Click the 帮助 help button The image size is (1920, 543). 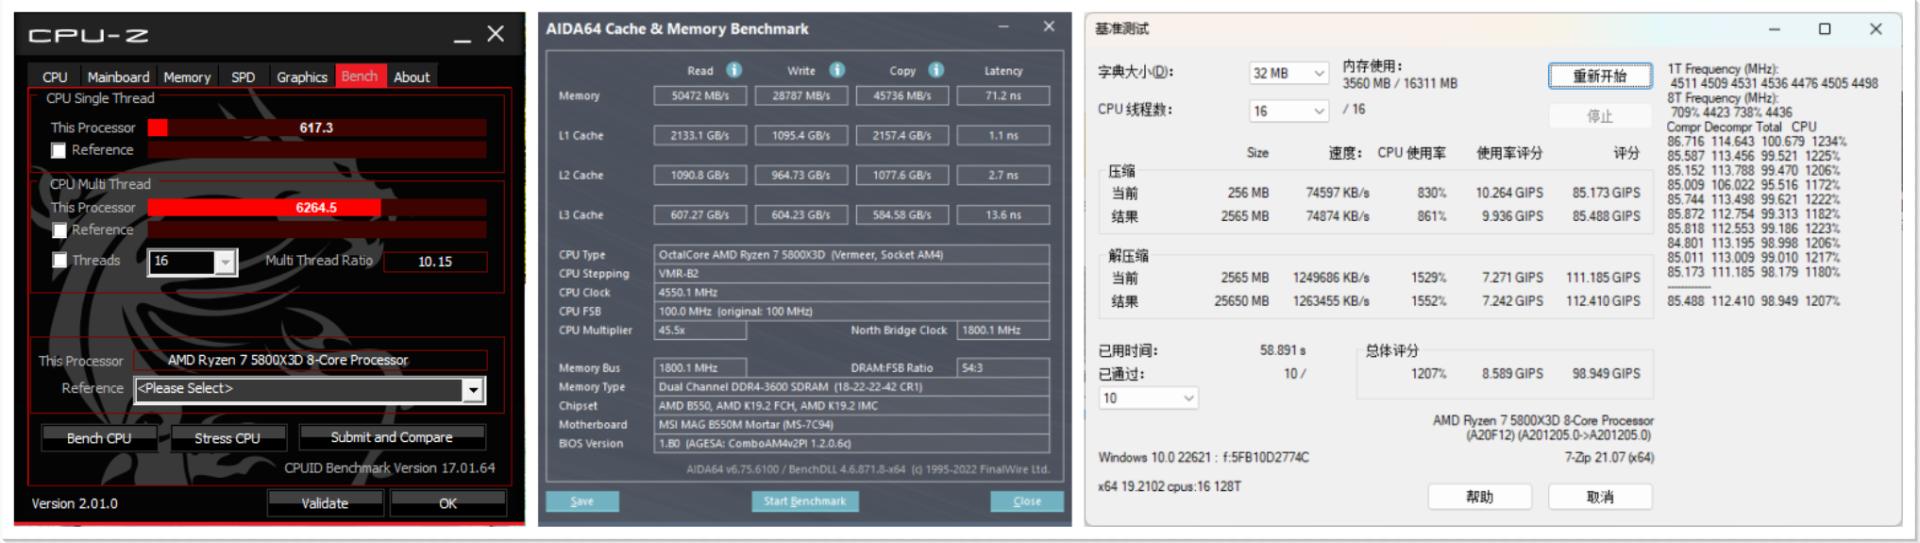[x=1480, y=497]
